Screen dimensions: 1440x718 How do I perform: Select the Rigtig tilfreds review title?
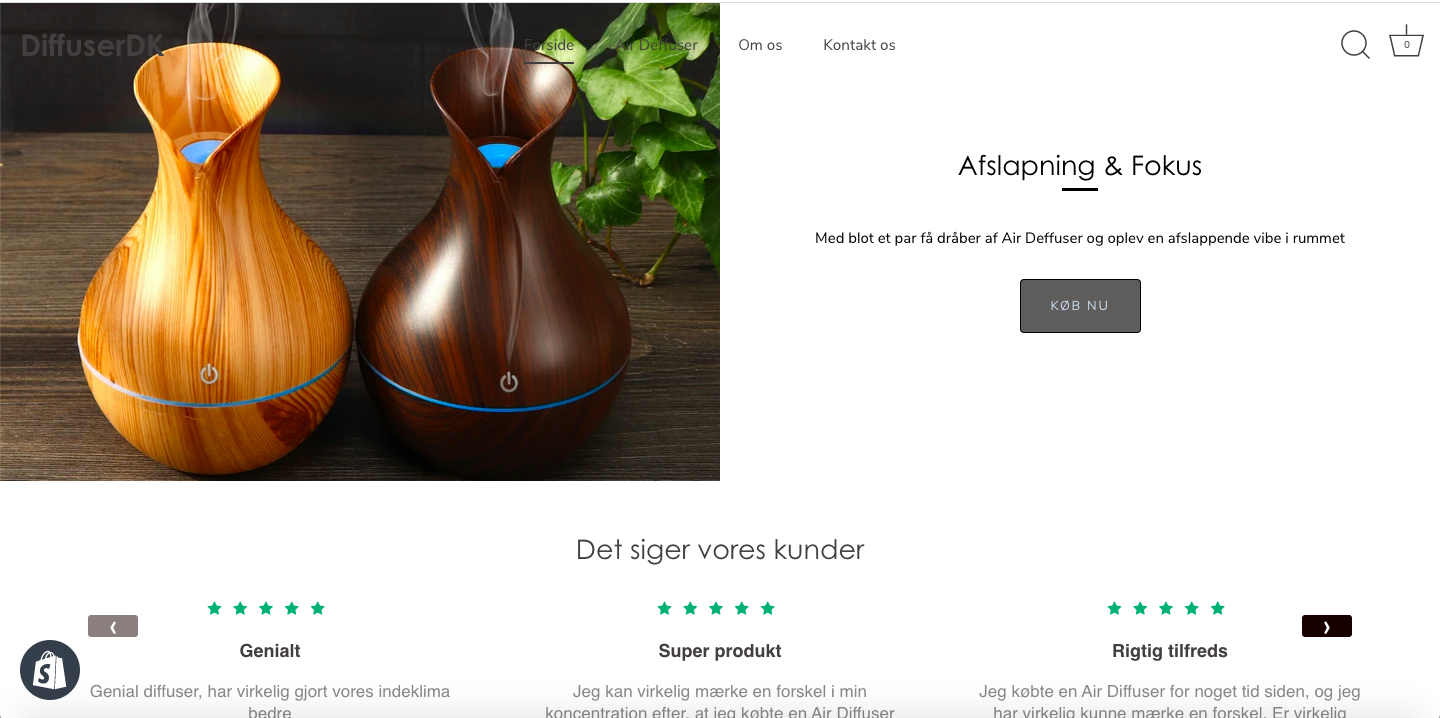coord(1170,651)
